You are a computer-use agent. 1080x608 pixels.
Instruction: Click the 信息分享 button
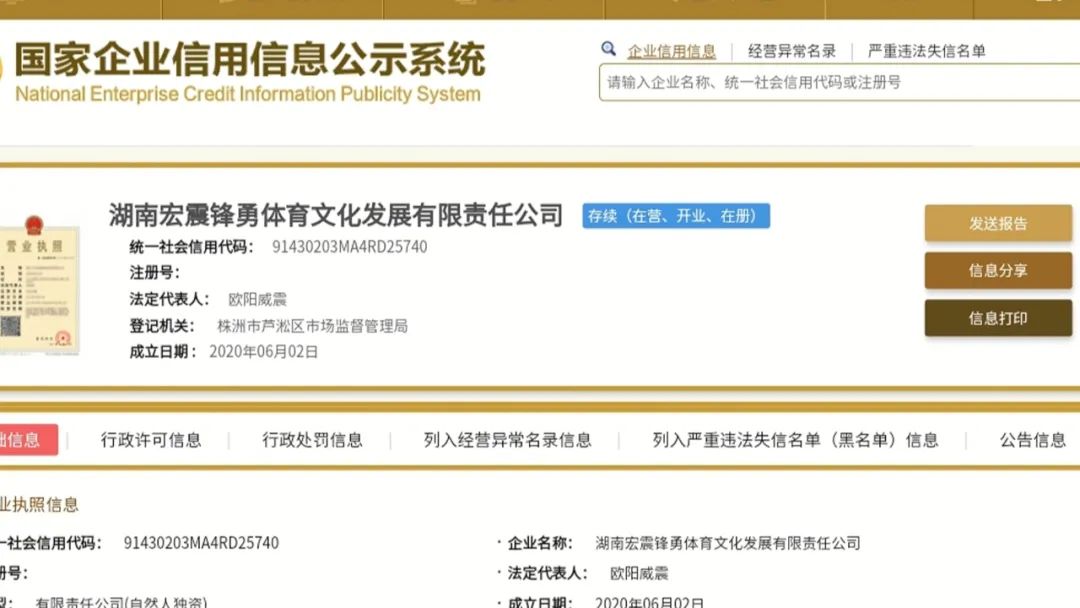998,271
